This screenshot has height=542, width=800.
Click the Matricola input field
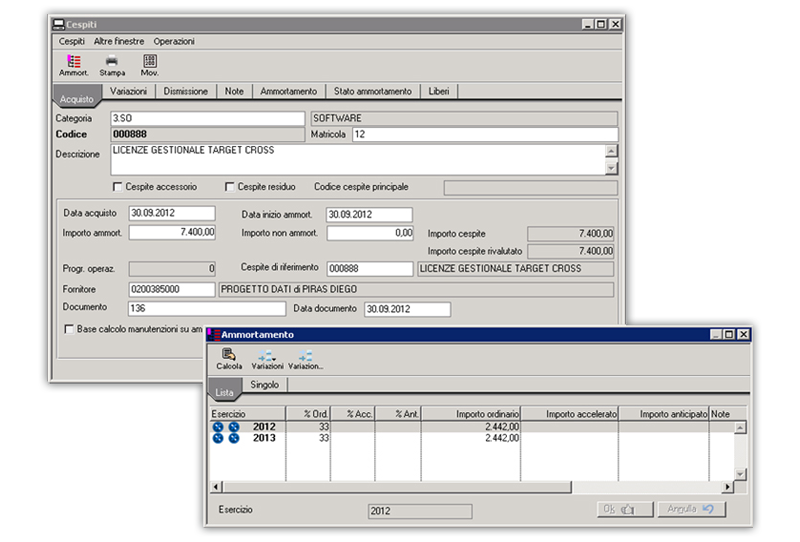[485, 134]
